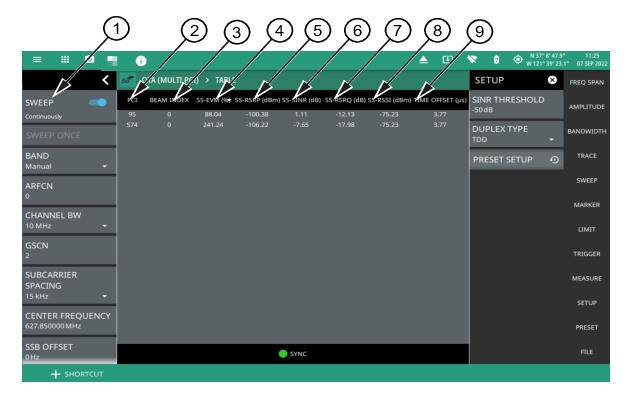This screenshot has height=396, width=626.
Task: Edit the CENTER FREQUENCY field
Action: click(x=69, y=321)
